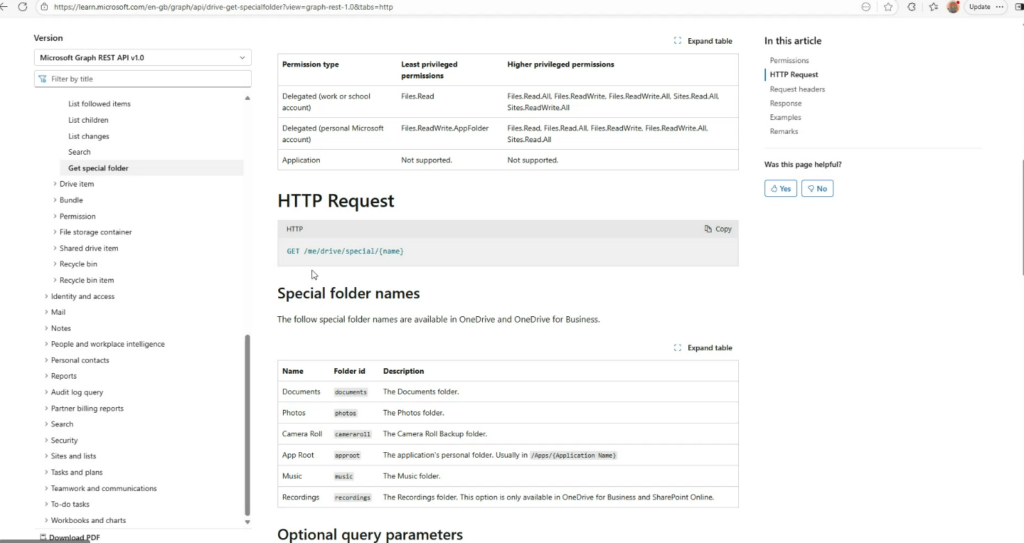Reload the page with the refresh icon
Image resolution: width=1024 pixels, height=543 pixels.
(23, 7)
